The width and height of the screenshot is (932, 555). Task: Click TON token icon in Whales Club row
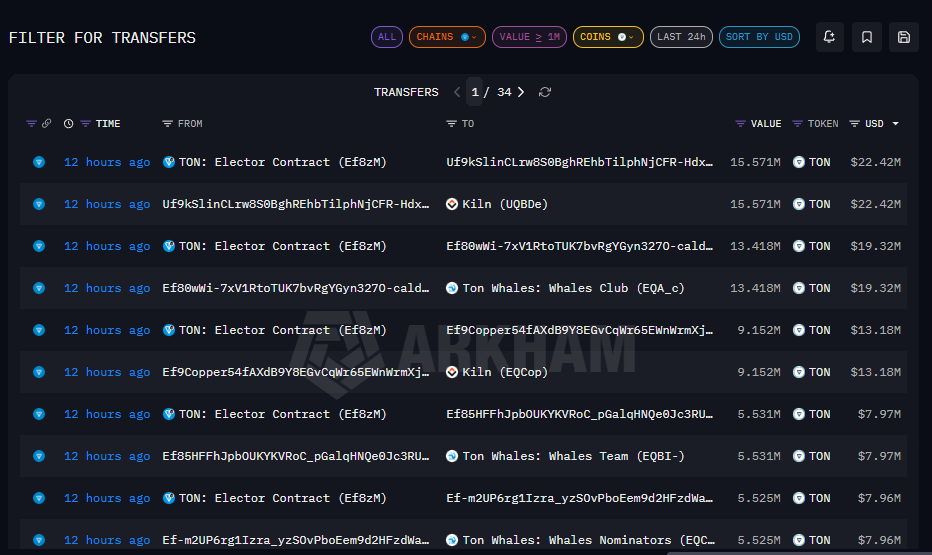799,288
